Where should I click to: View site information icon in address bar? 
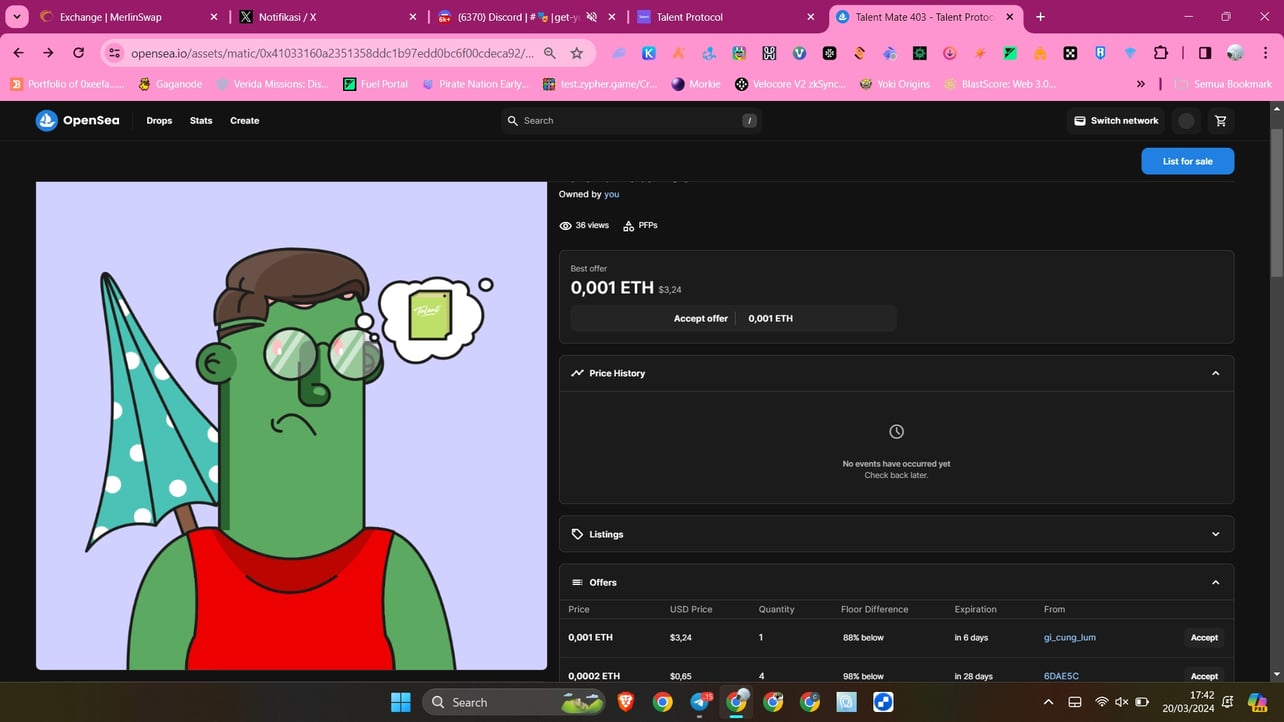114,53
